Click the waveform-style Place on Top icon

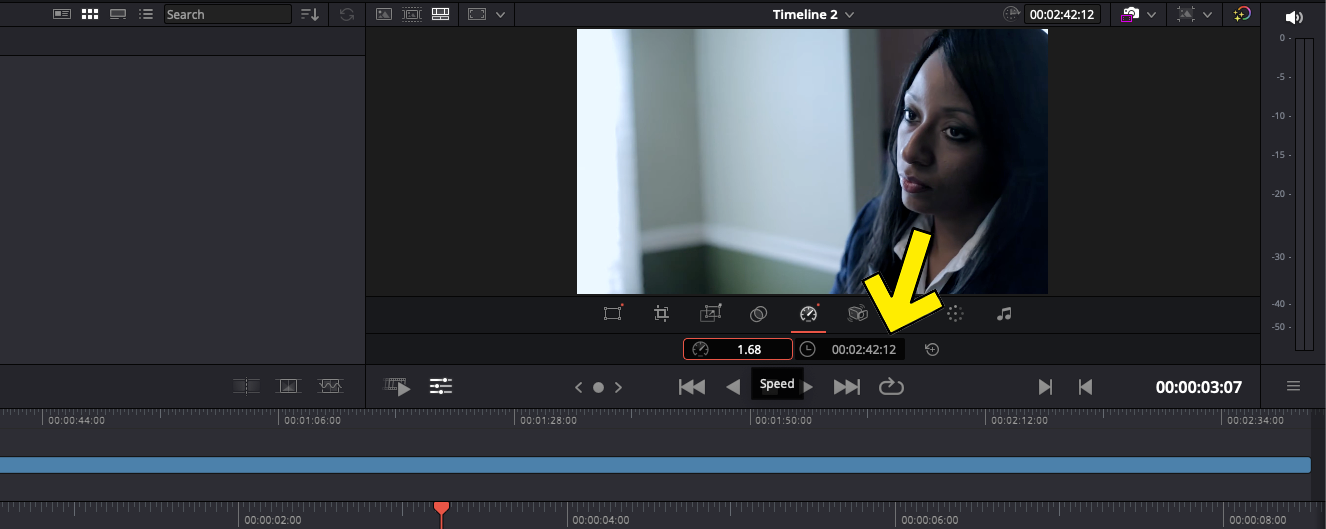tap(331, 386)
